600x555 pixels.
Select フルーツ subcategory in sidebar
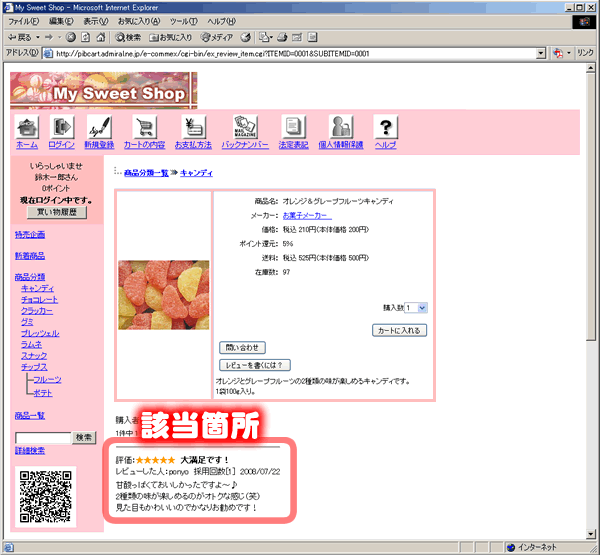(x=47, y=379)
